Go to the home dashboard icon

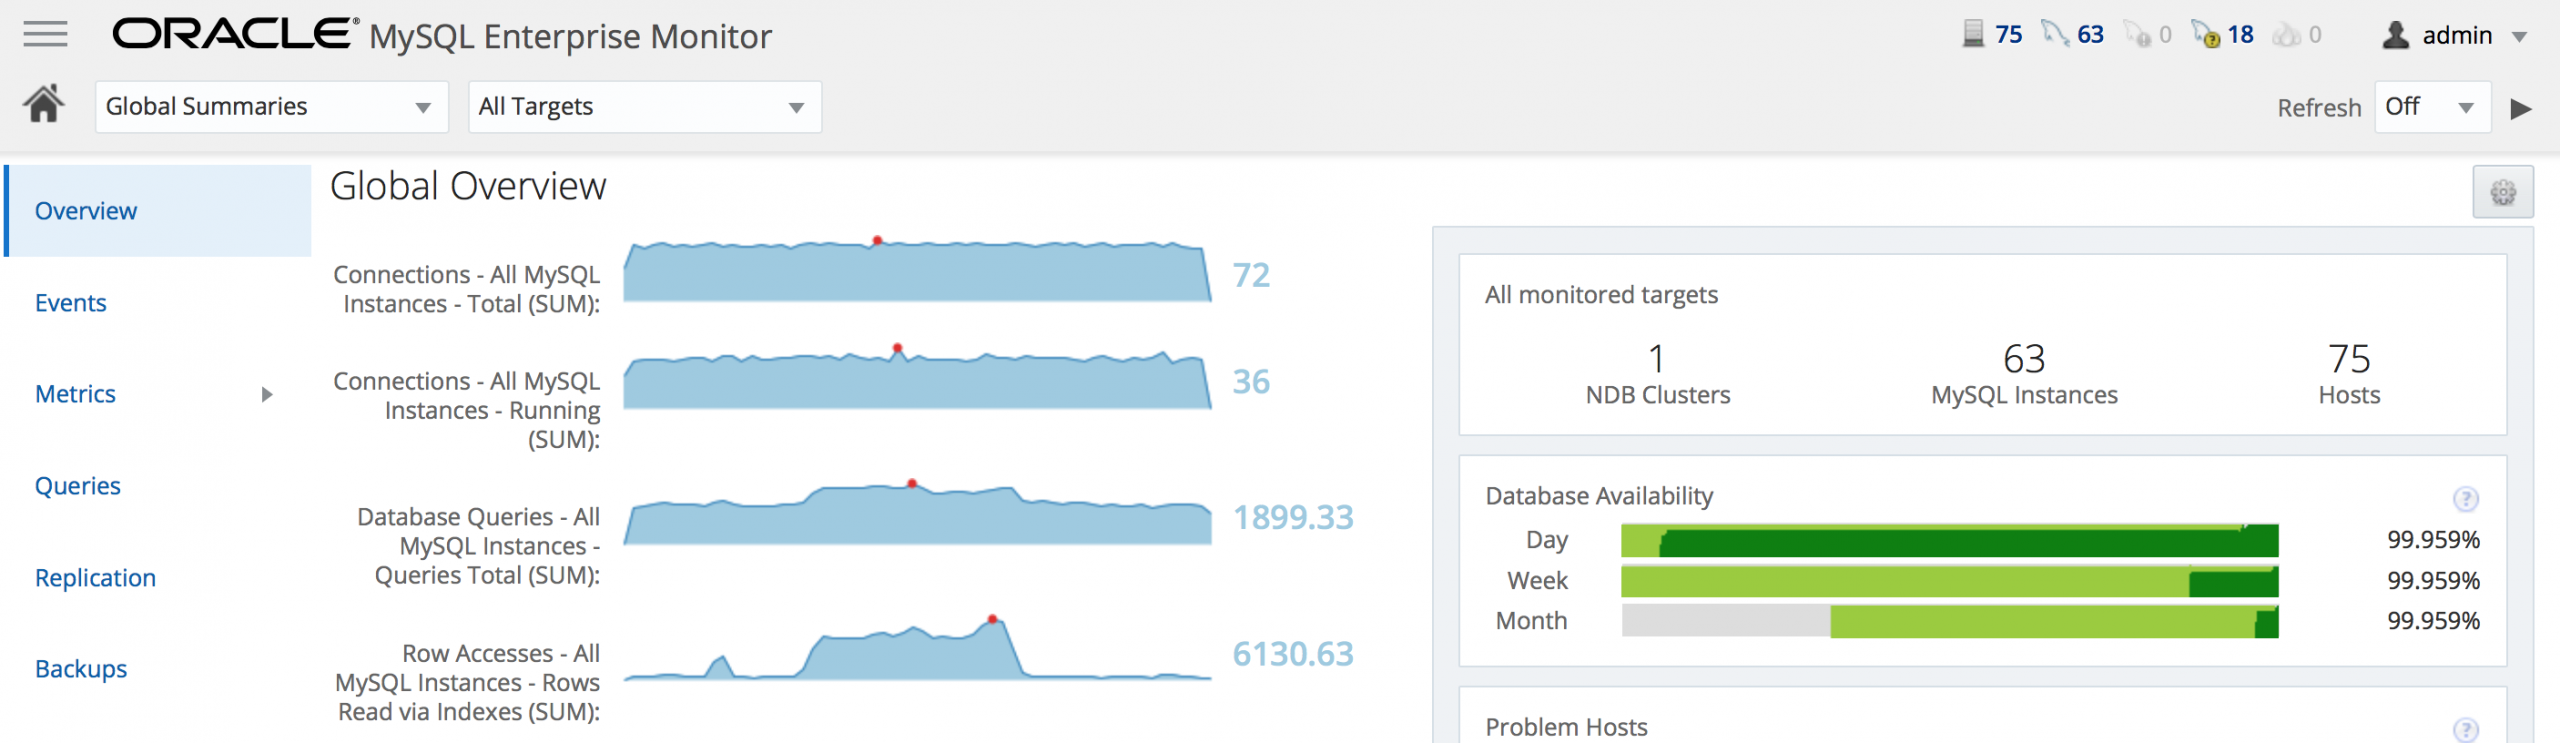(44, 103)
